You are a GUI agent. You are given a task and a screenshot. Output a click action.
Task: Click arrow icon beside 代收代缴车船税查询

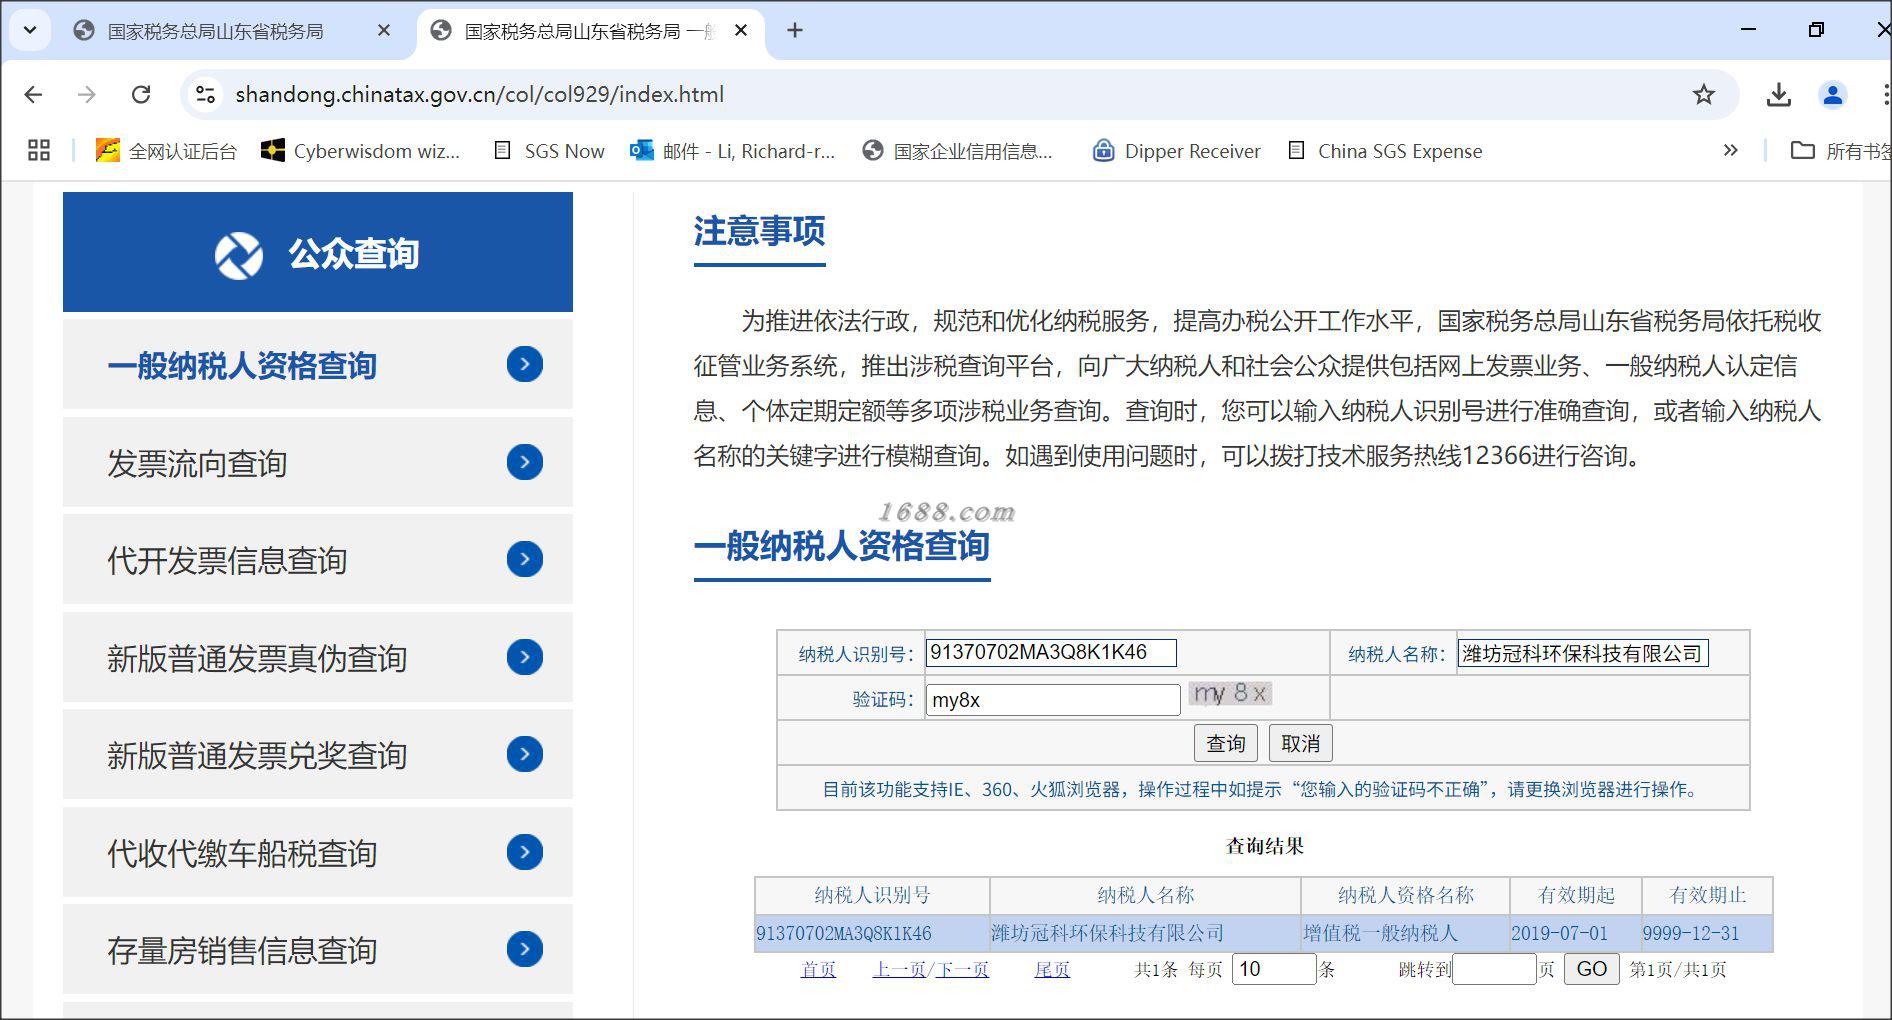(525, 852)
